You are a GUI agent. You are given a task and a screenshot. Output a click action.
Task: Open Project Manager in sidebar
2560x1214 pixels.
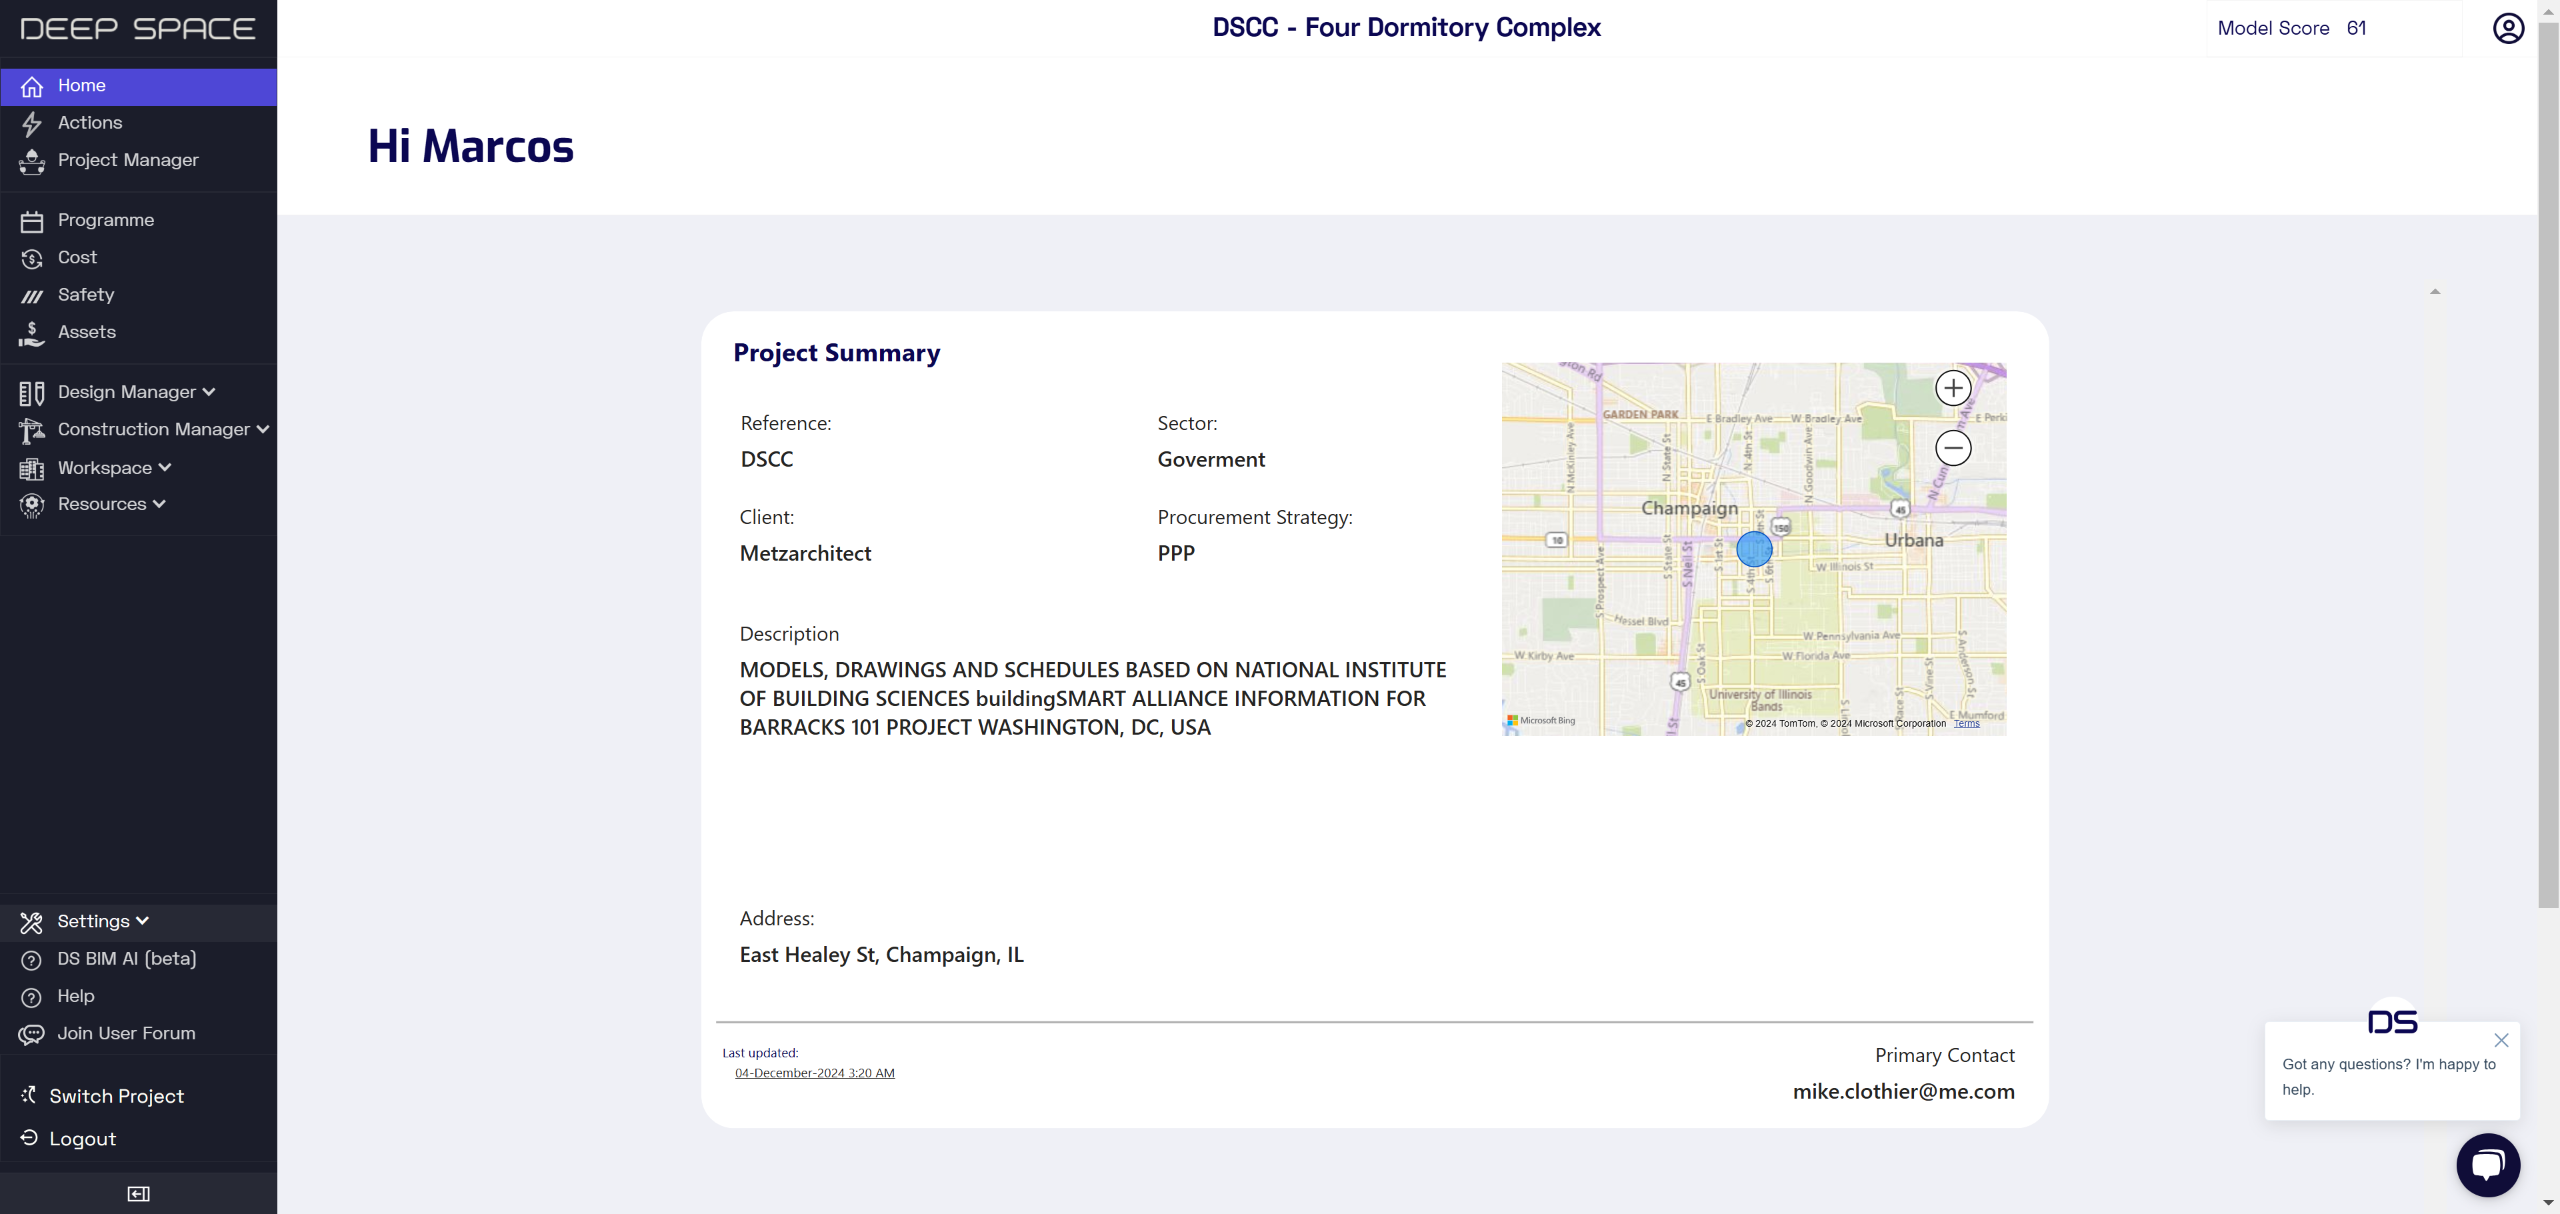tap(127, 160)
